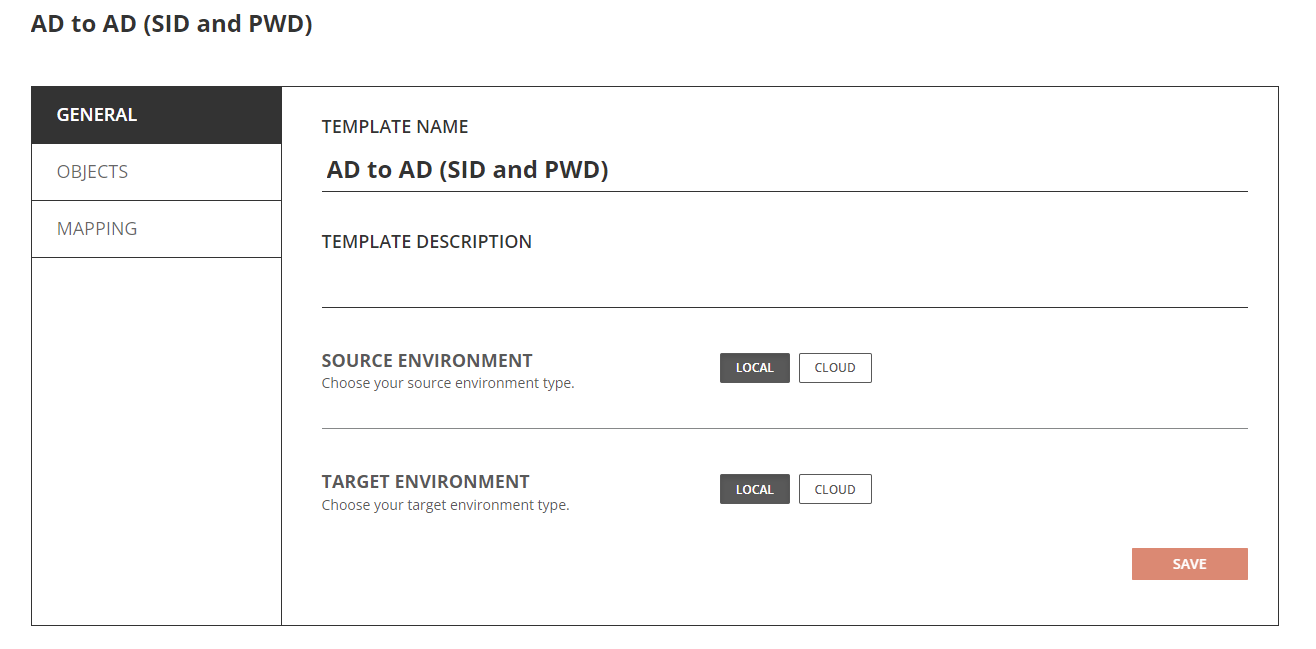Switch to the OBJECTS tab
1316x649 pixels.
click(156, 172)
